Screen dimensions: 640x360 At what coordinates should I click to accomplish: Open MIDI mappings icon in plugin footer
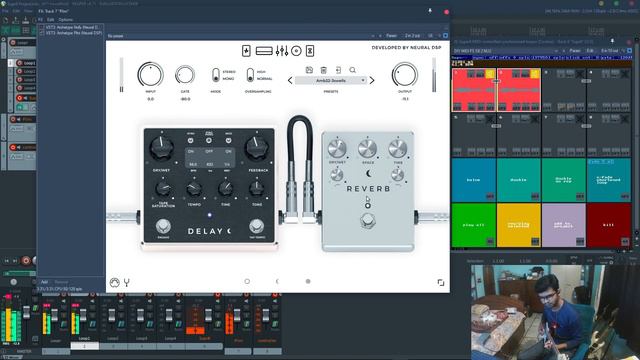pos(115,282)
